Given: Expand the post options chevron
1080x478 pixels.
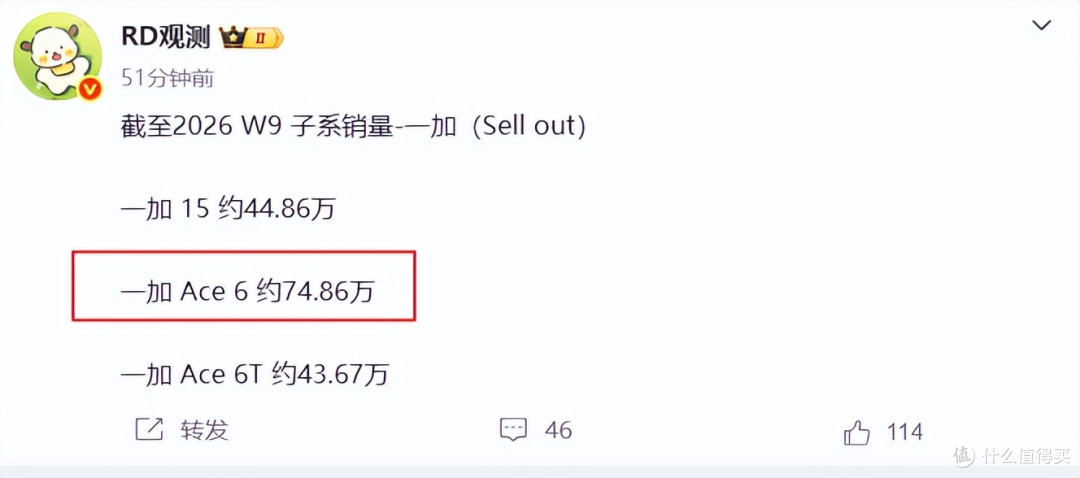Looking at the screenshot, I should 1041,26.
